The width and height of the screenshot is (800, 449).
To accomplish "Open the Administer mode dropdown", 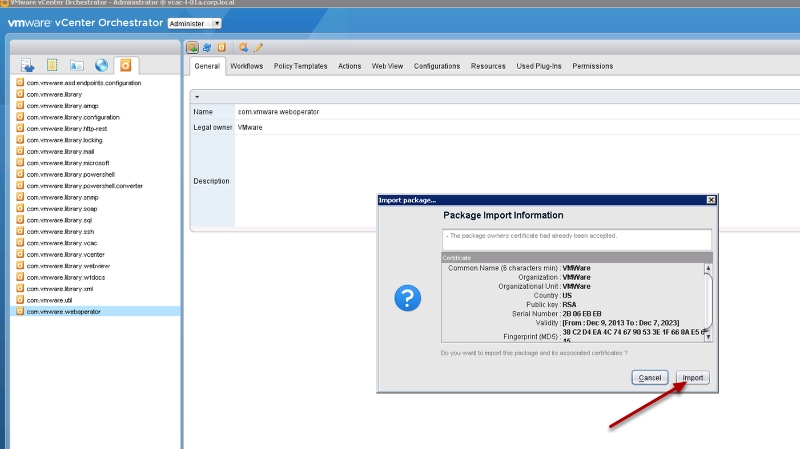I will coord(194,23).
